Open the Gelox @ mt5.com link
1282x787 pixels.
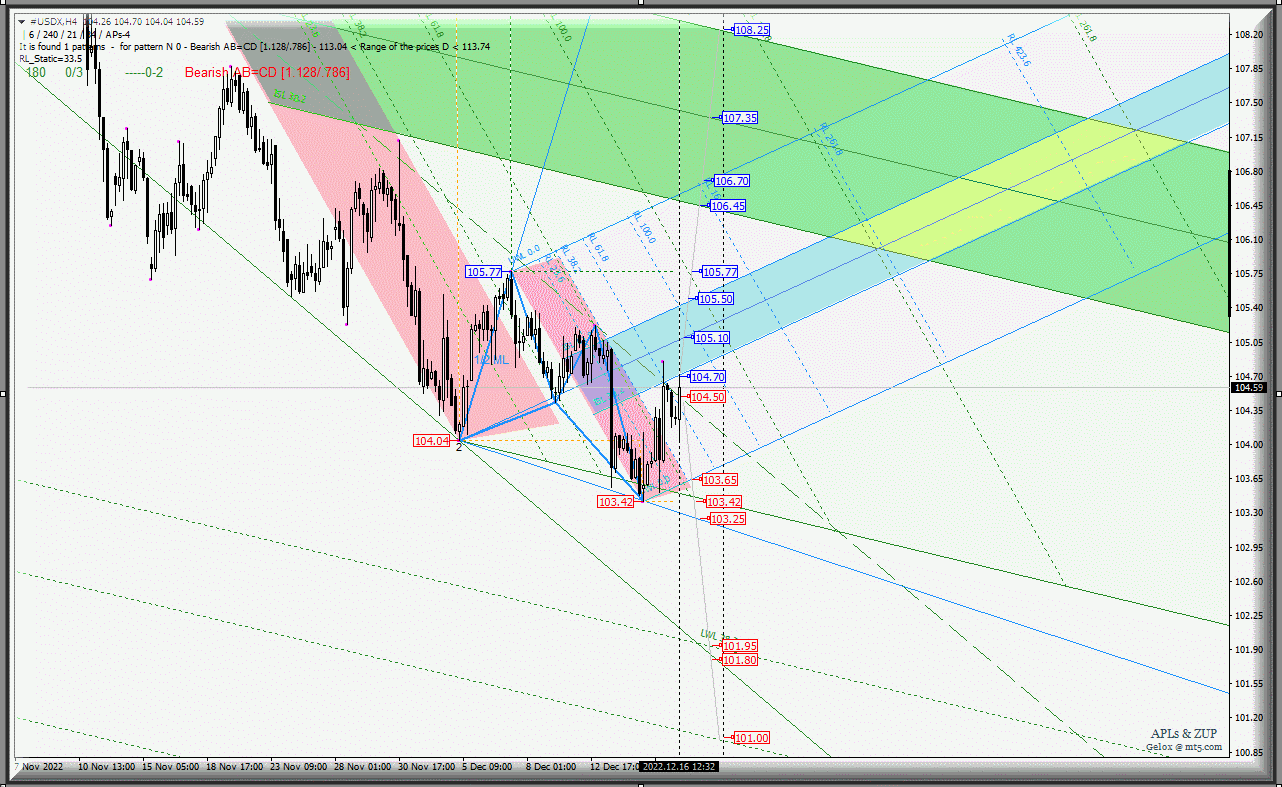1184,746
